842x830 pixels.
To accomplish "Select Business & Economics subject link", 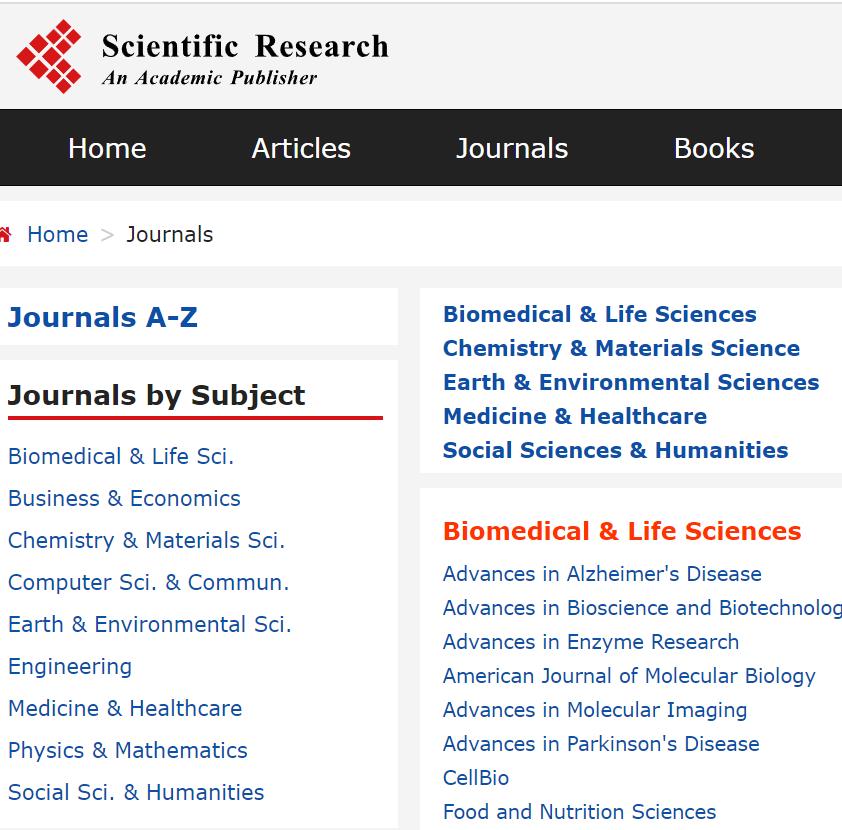I will coord(124,499).
